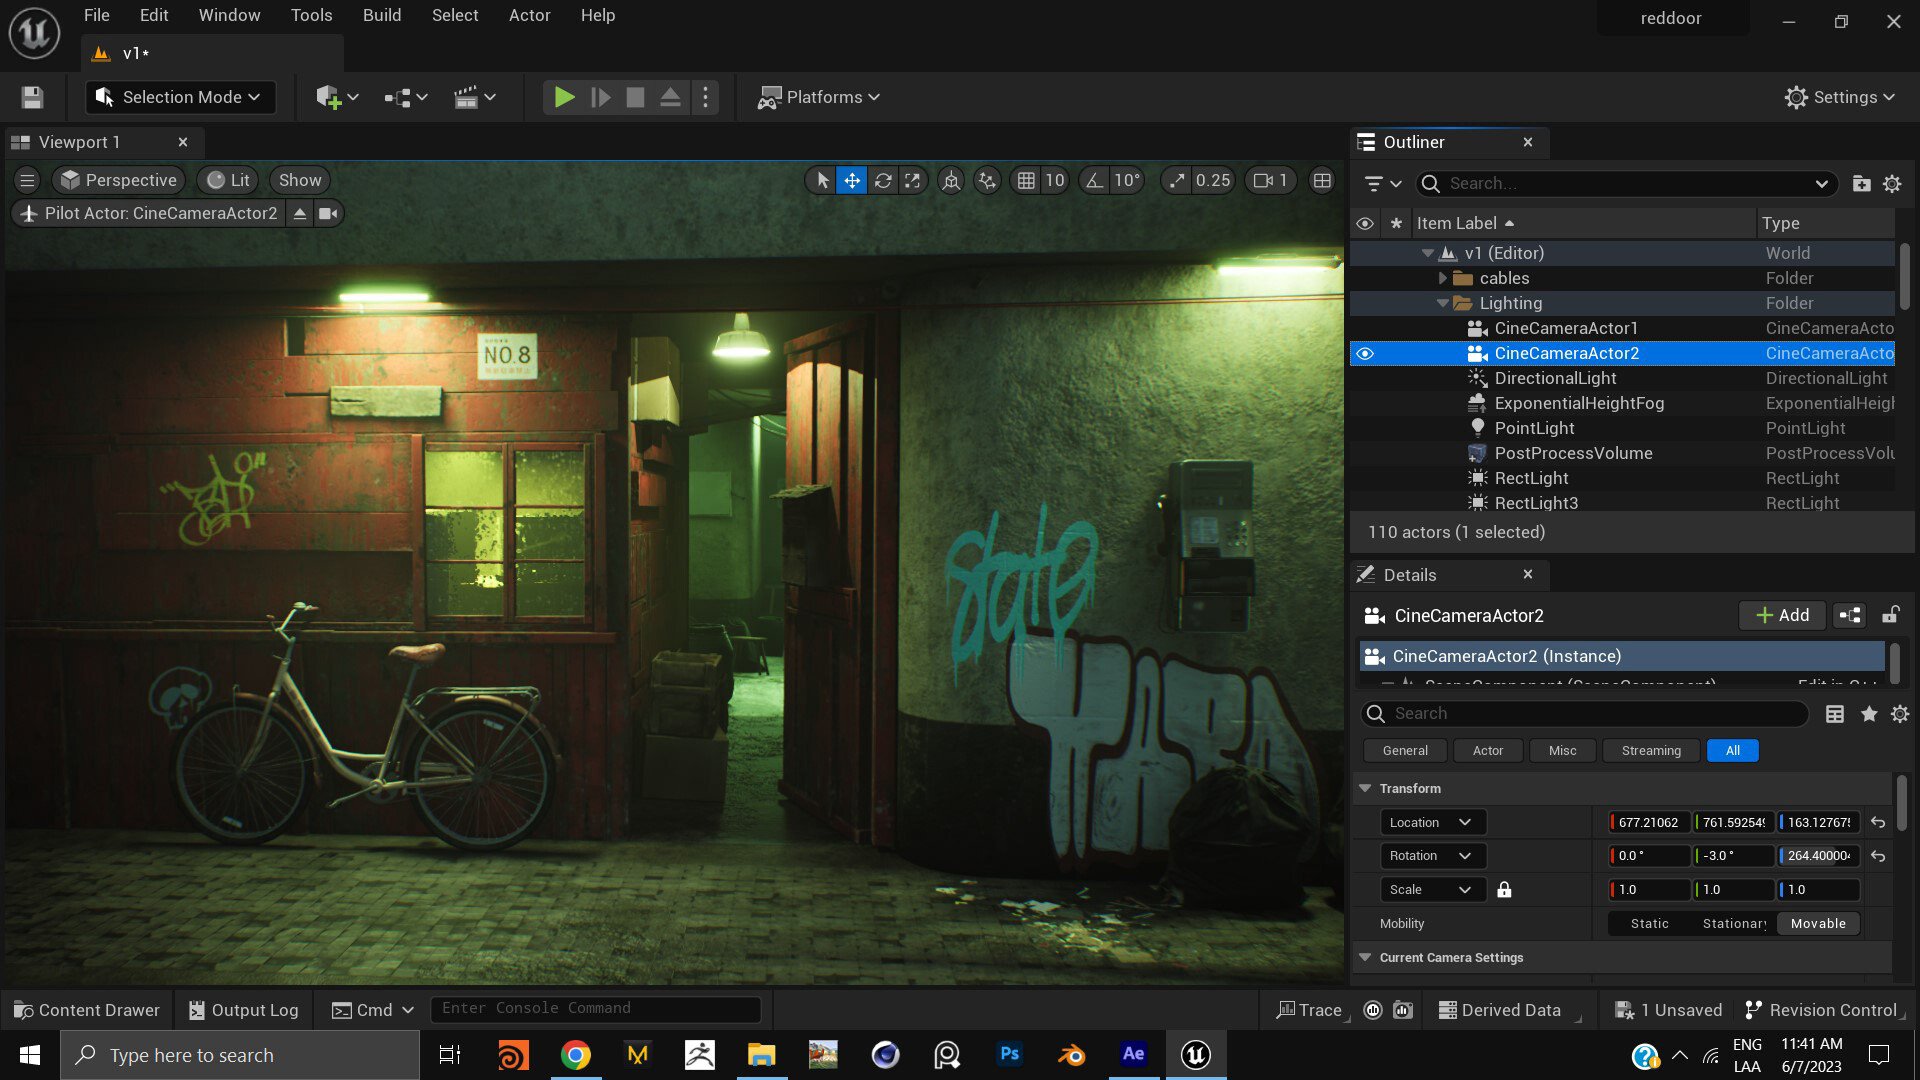This screenshot has height=1080, width=1920.
Task: Select the rotate transform tool in viewport
Action: click(x=882, y=181)
